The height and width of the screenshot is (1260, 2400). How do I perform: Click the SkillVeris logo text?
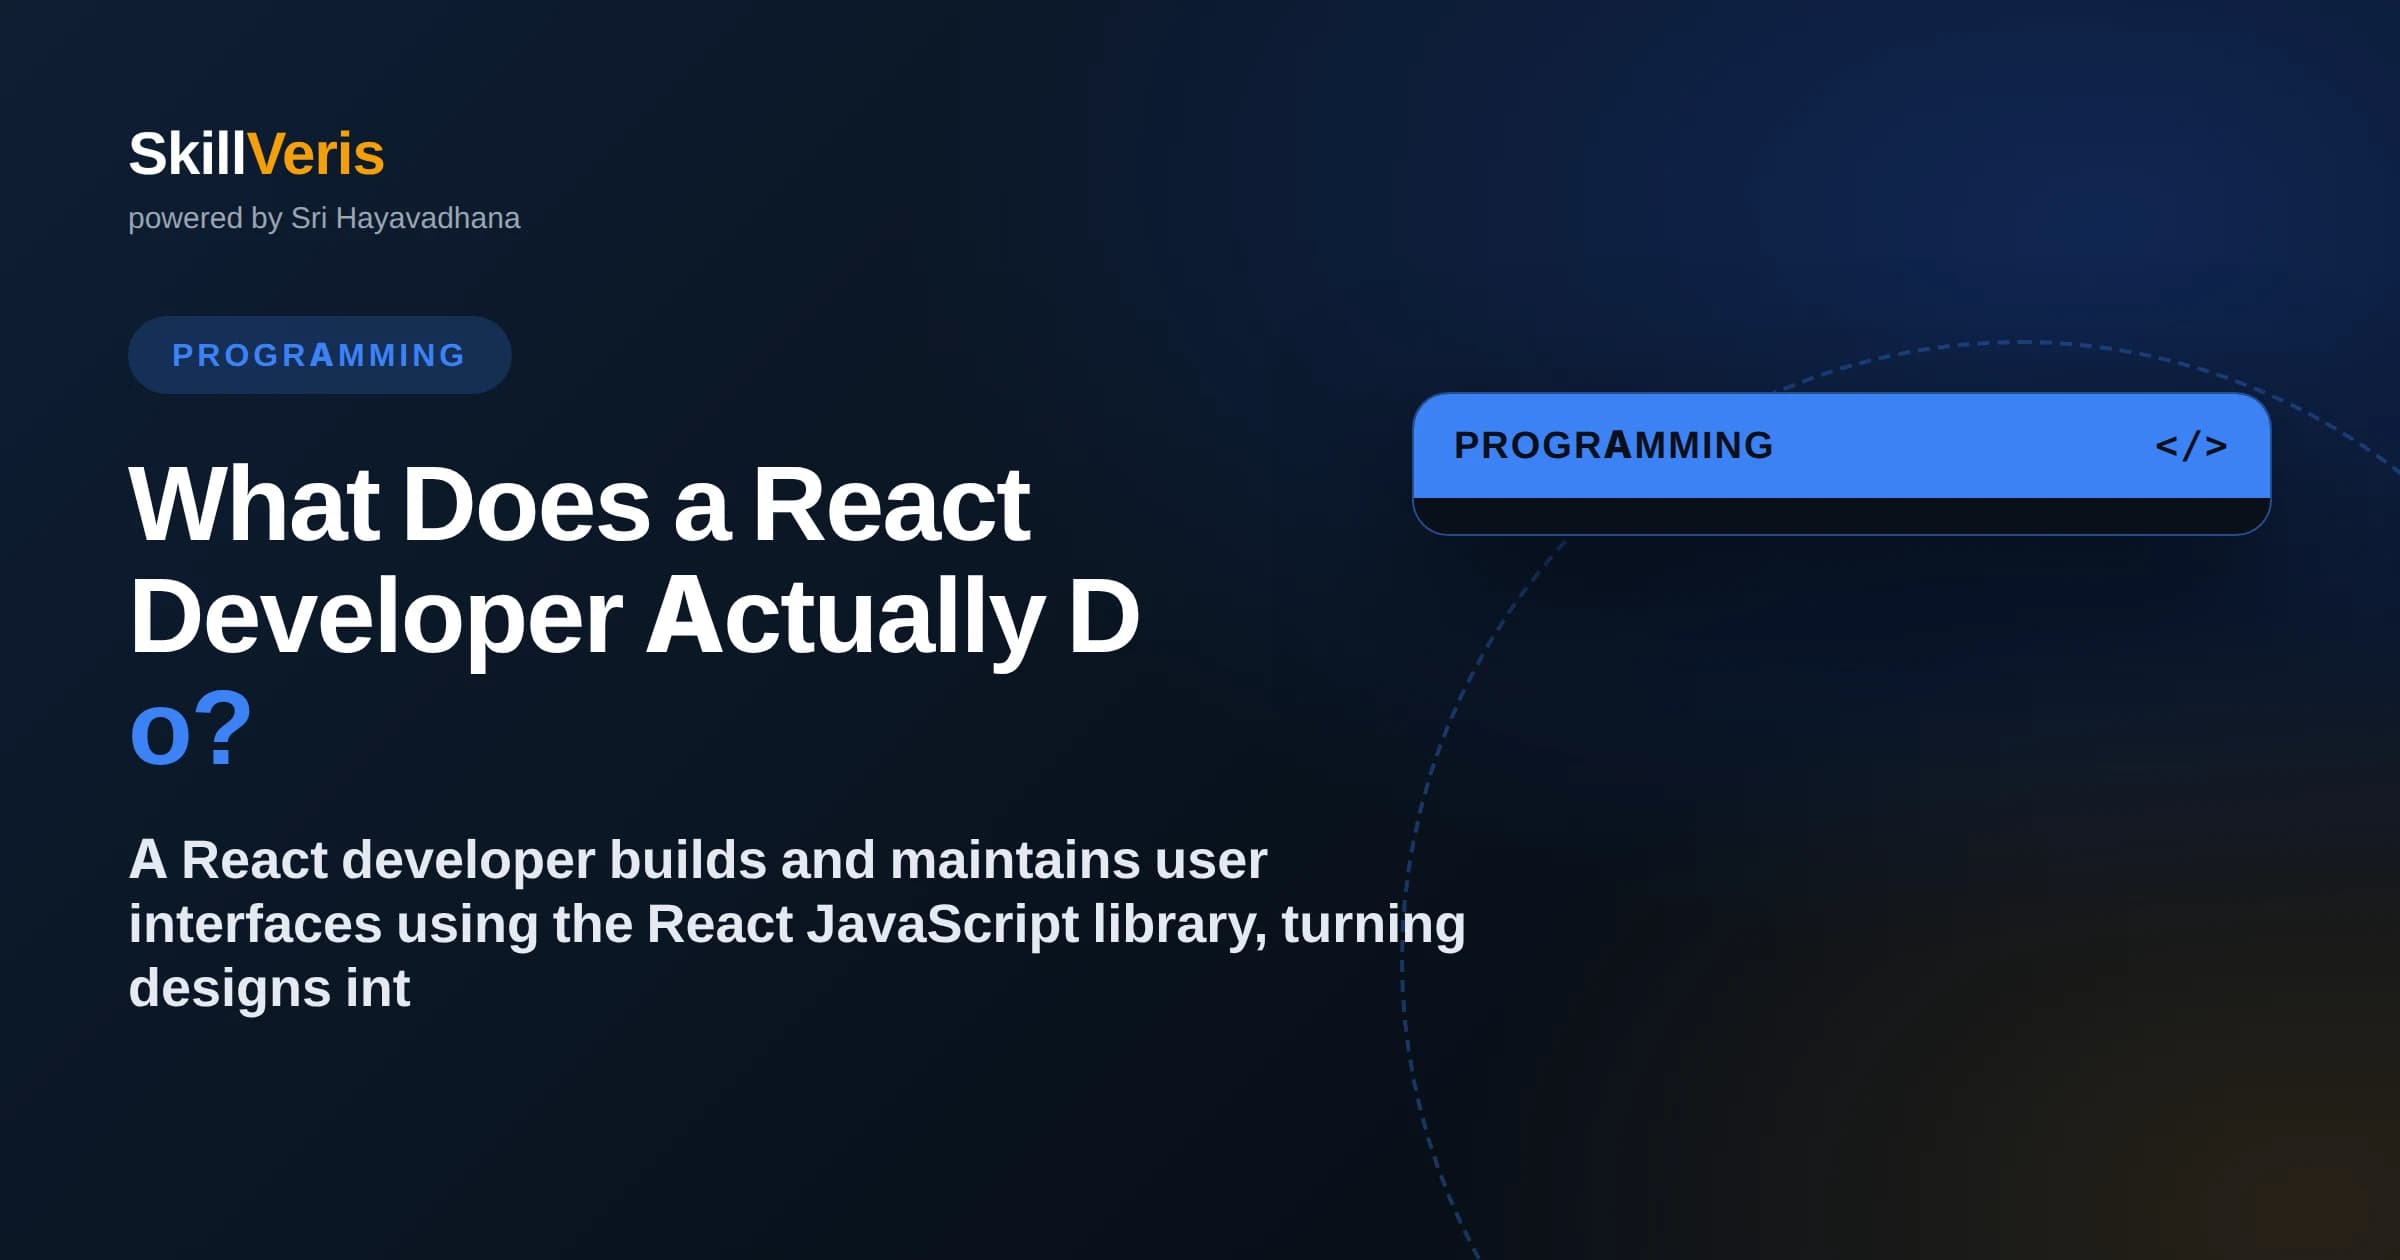point(256,154)
